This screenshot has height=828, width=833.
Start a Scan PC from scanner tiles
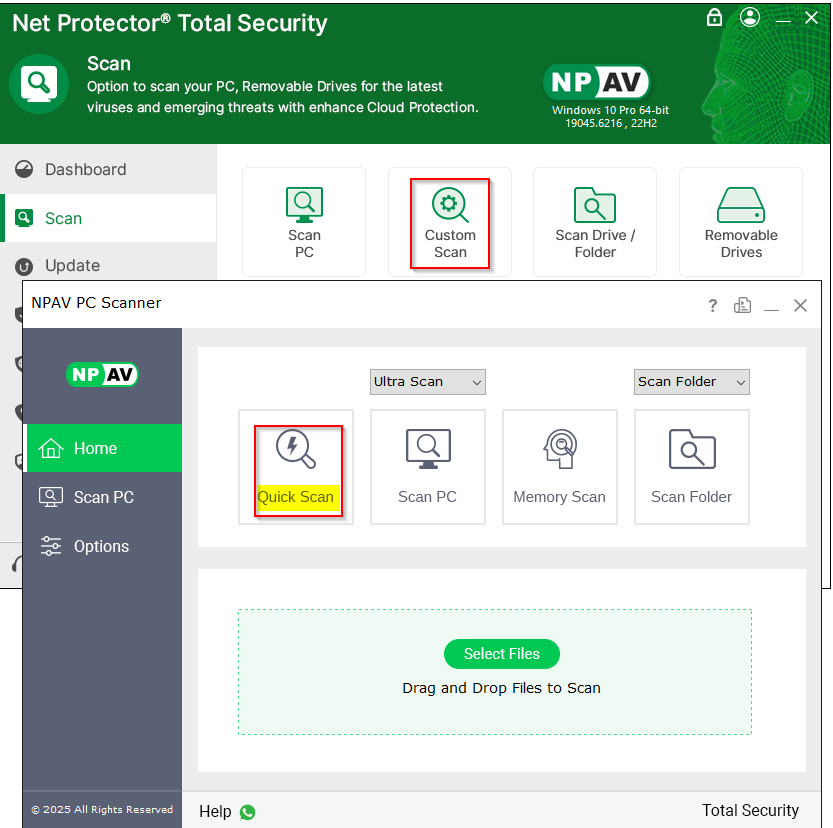click(427, 466)
